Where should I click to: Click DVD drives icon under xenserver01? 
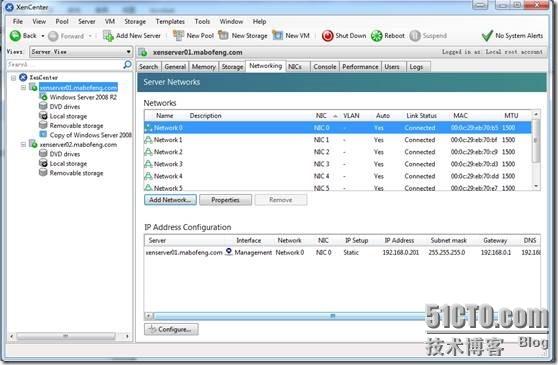coord(43,106)
